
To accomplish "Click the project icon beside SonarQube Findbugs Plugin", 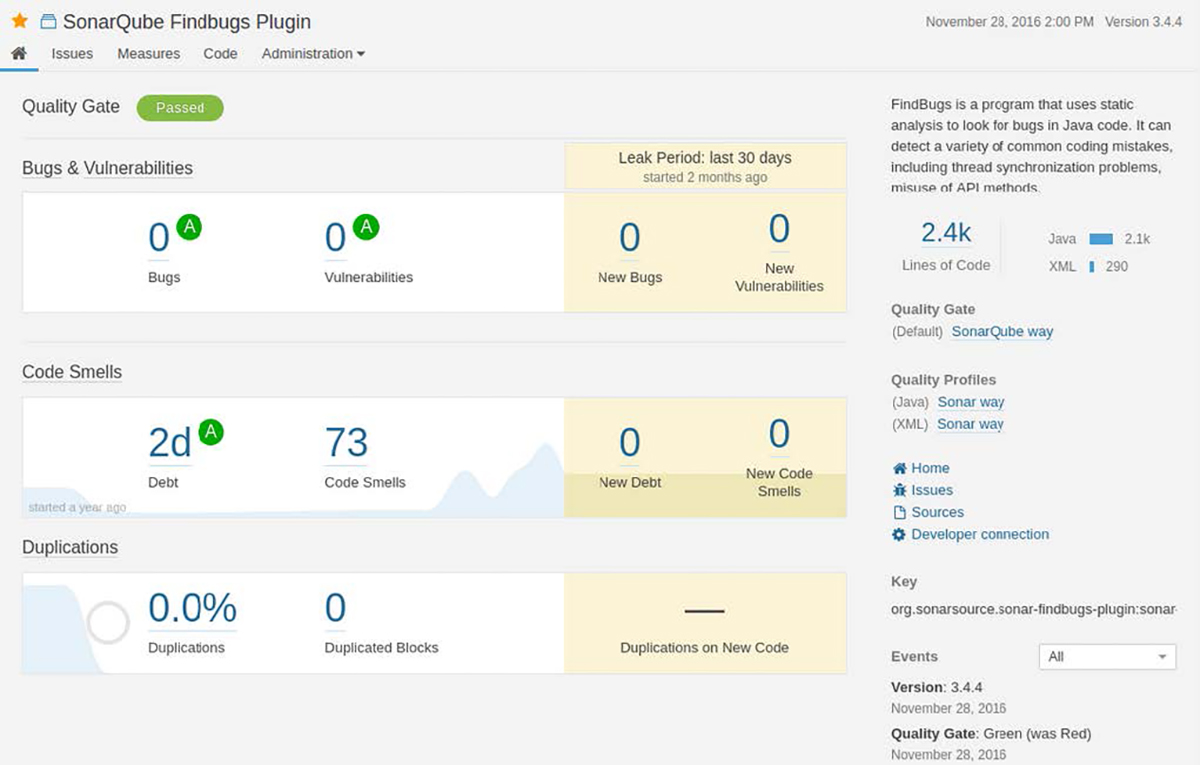I will click(x=47, y=21).
